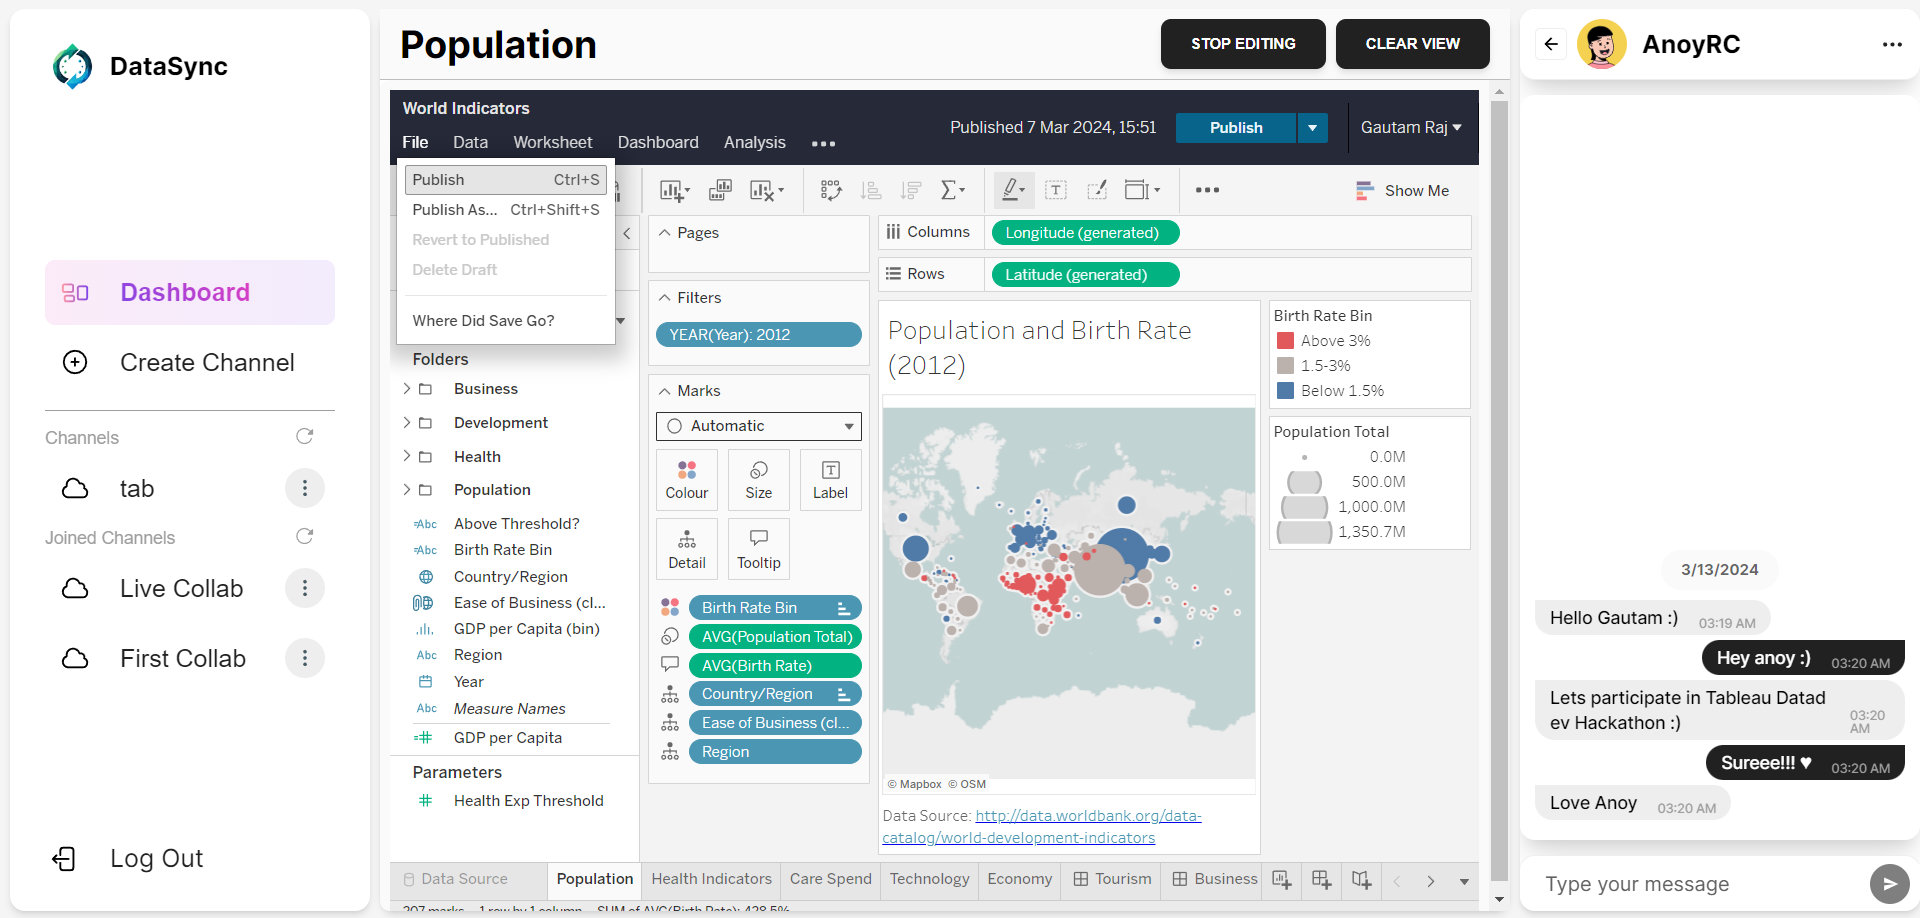Select Where Did Save Go? menu entry
The image size is (1920, 918).
click(506, 321)
